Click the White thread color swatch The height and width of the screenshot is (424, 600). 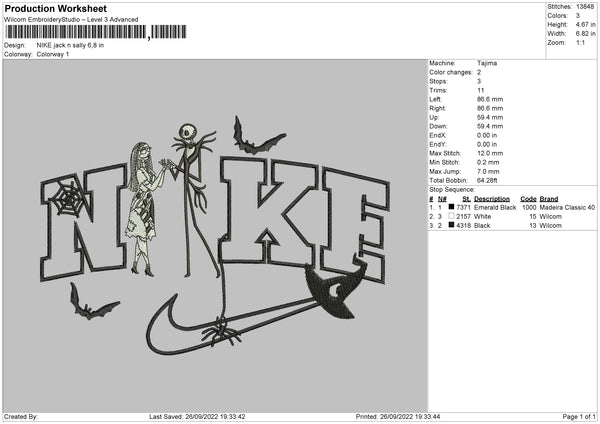[451, 216]
